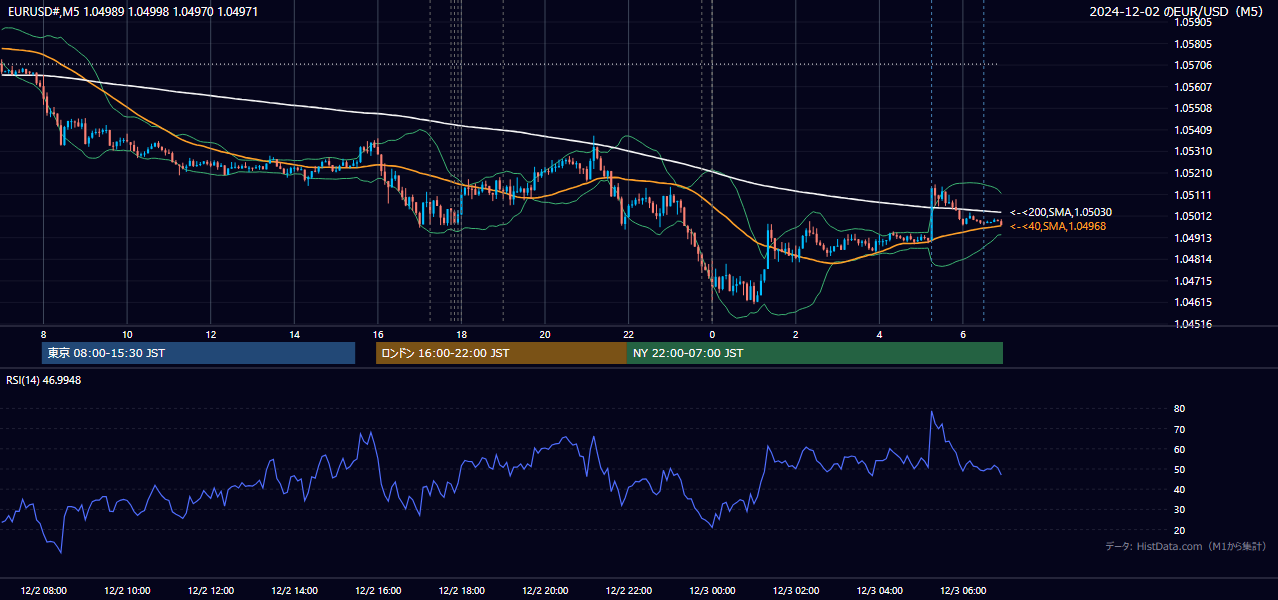
Task: Click price axis value 1.05111
Action: 1193,195
